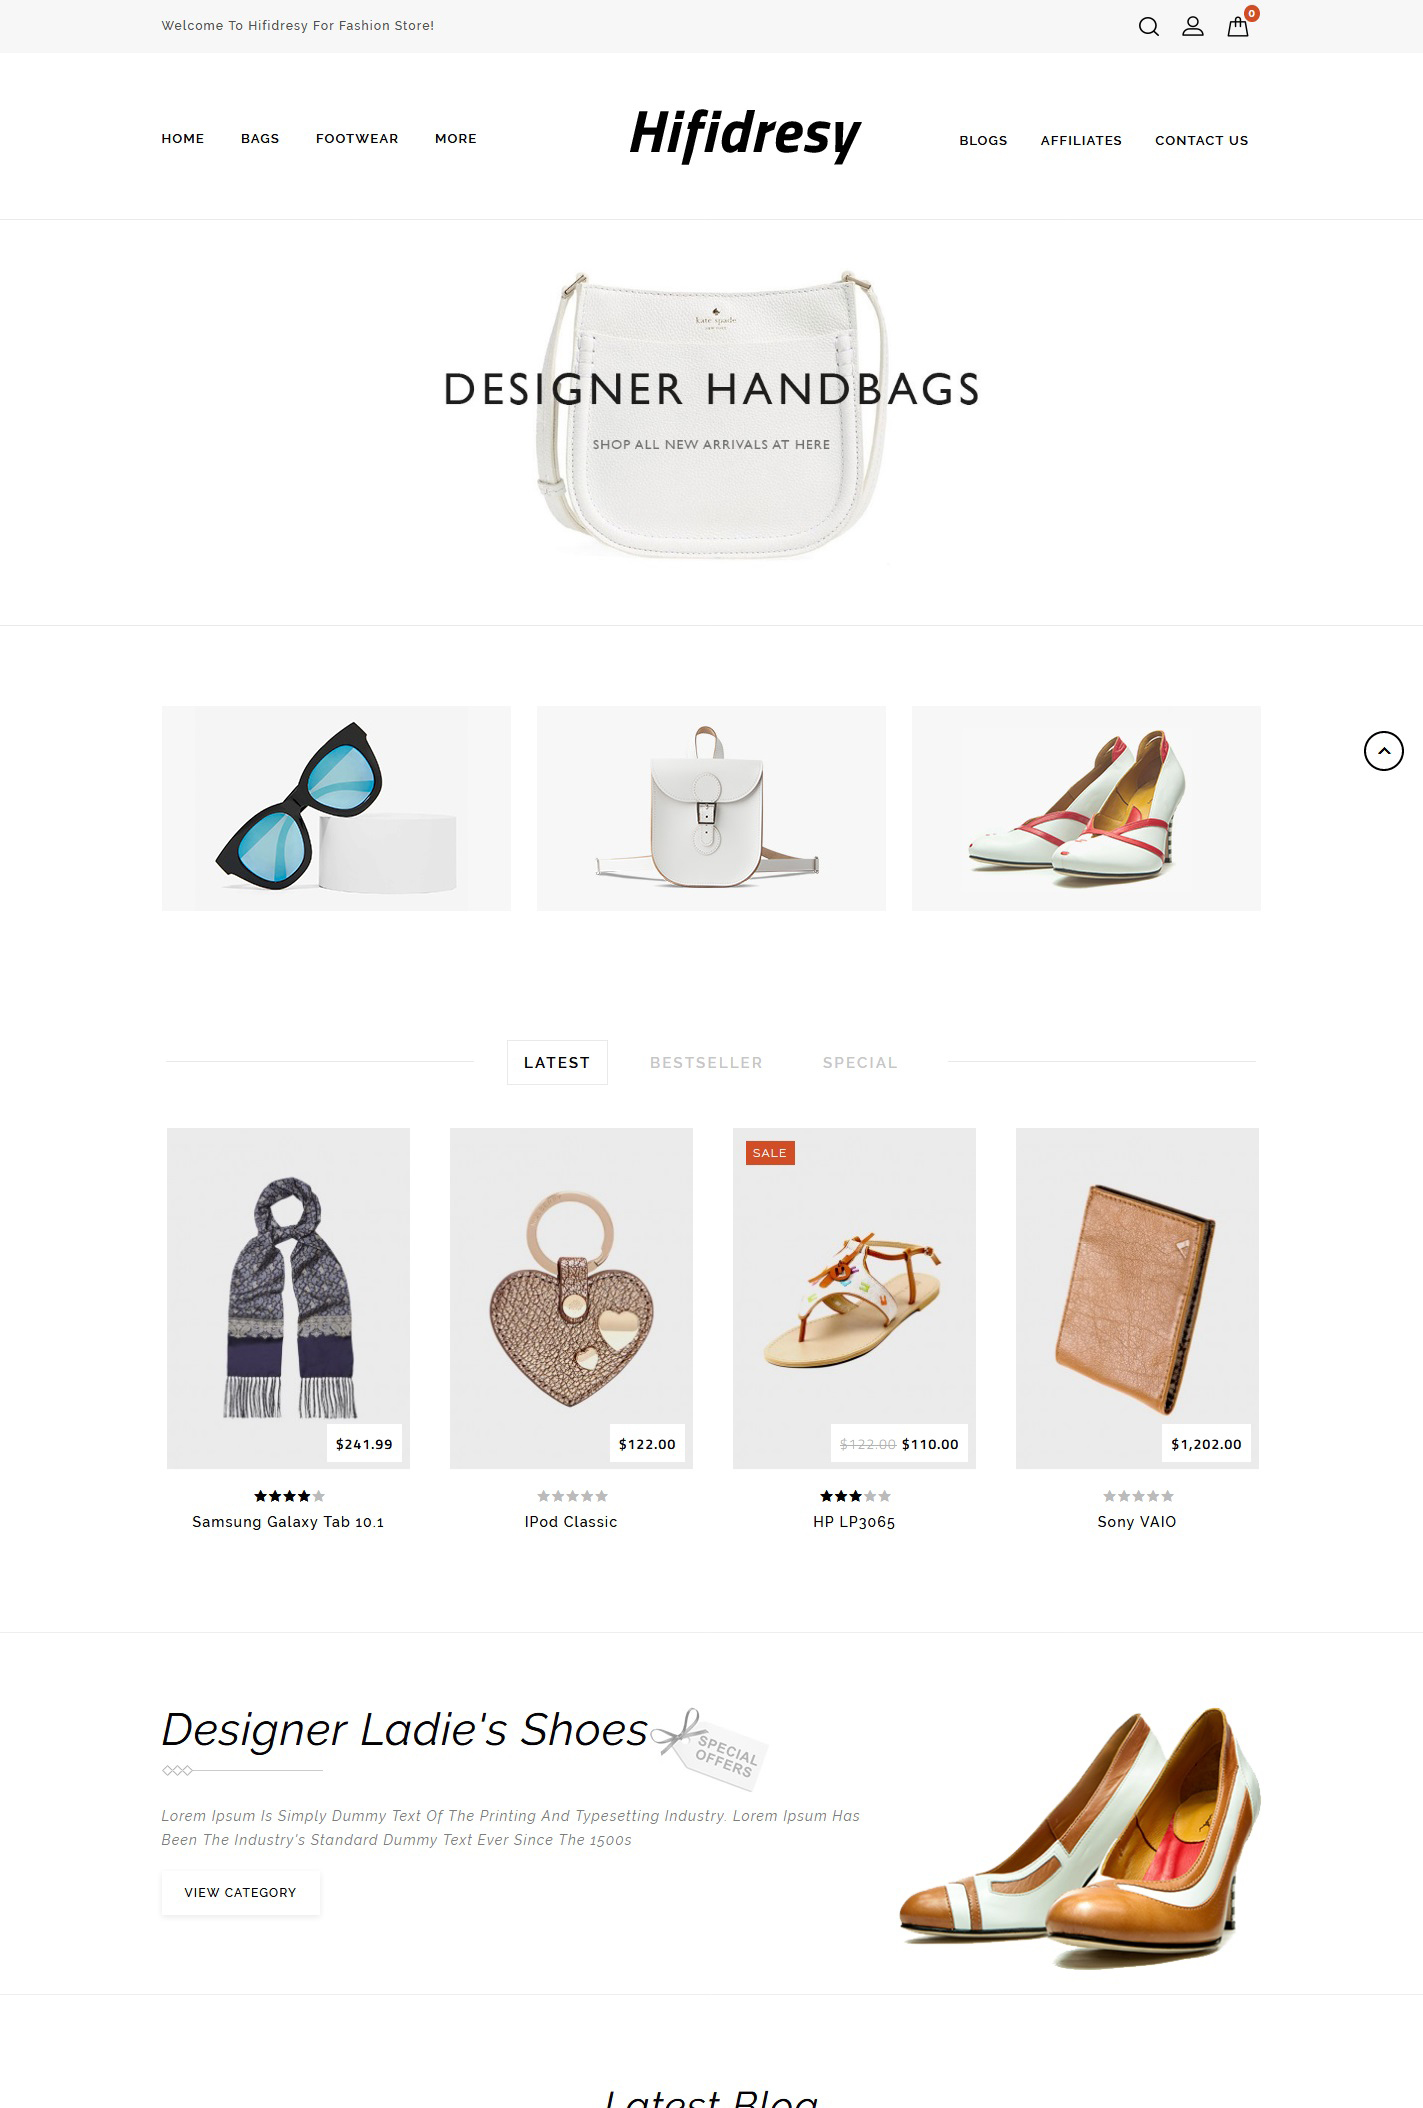
Task: Go to the BLOGS page
Action: (x=983, y=141)
